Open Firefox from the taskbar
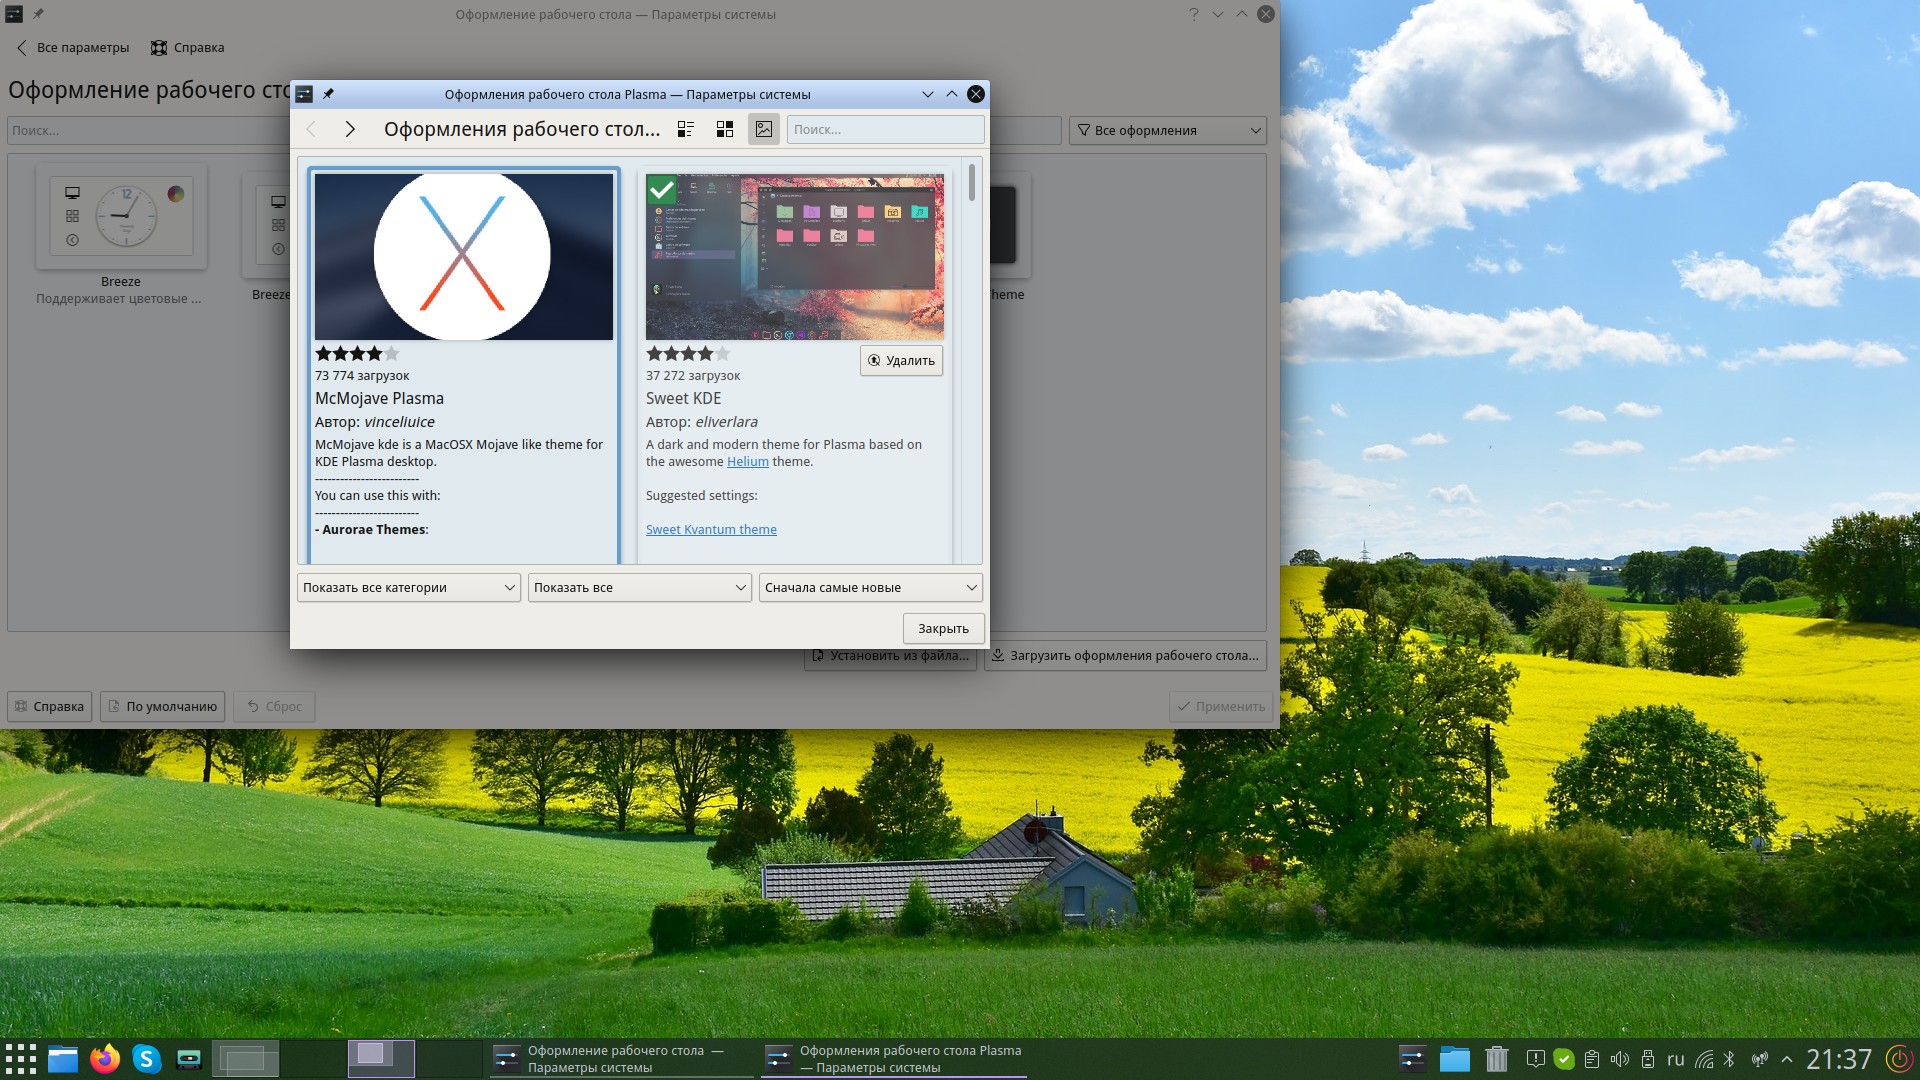This screenshot has width=1920, height=1080. (104, 1059)
